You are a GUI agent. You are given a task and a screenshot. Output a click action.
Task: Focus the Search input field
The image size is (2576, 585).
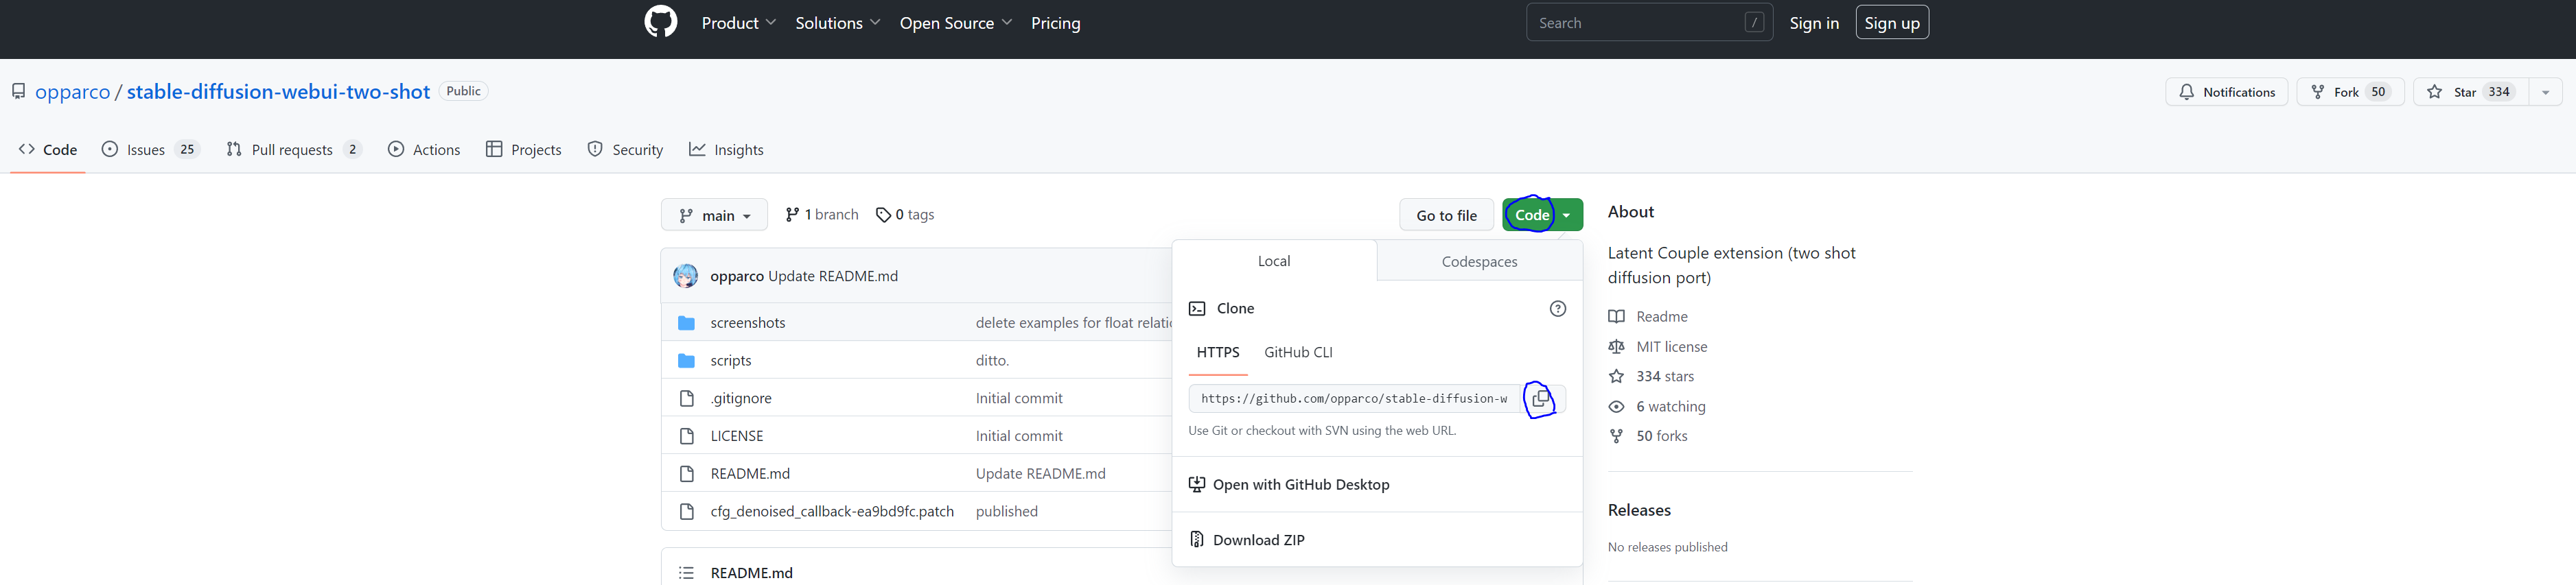(1649, 23)
